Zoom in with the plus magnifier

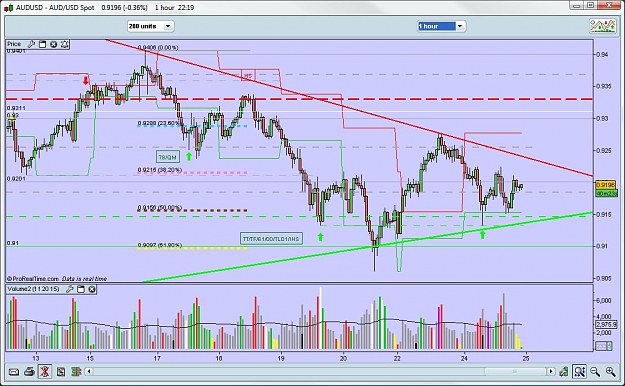click(x=611, y=372)
